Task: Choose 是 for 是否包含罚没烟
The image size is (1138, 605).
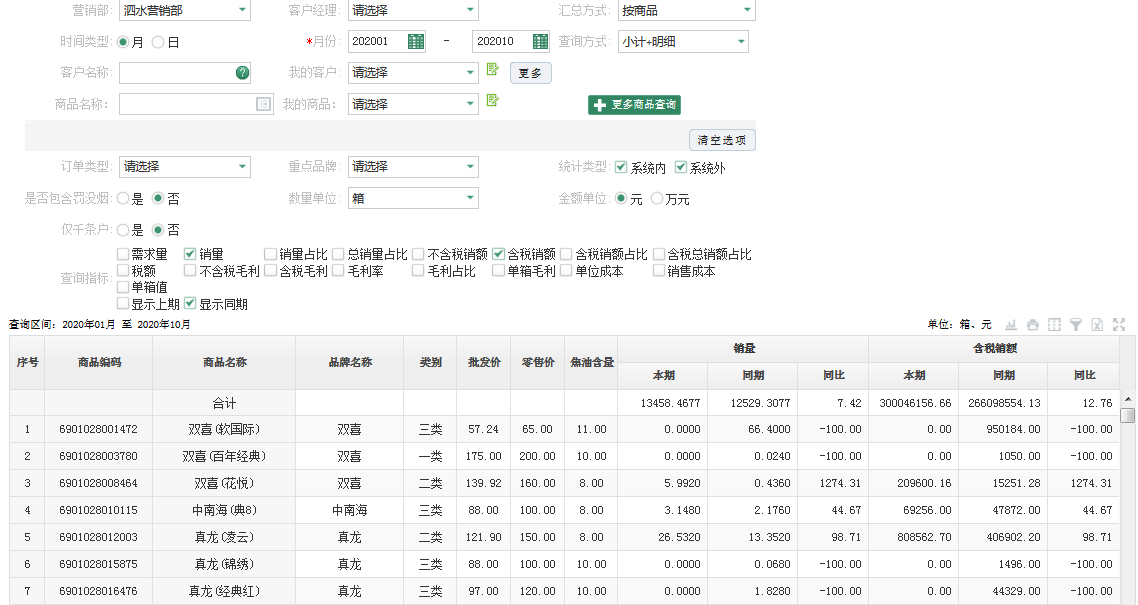Action: point(123,198)
